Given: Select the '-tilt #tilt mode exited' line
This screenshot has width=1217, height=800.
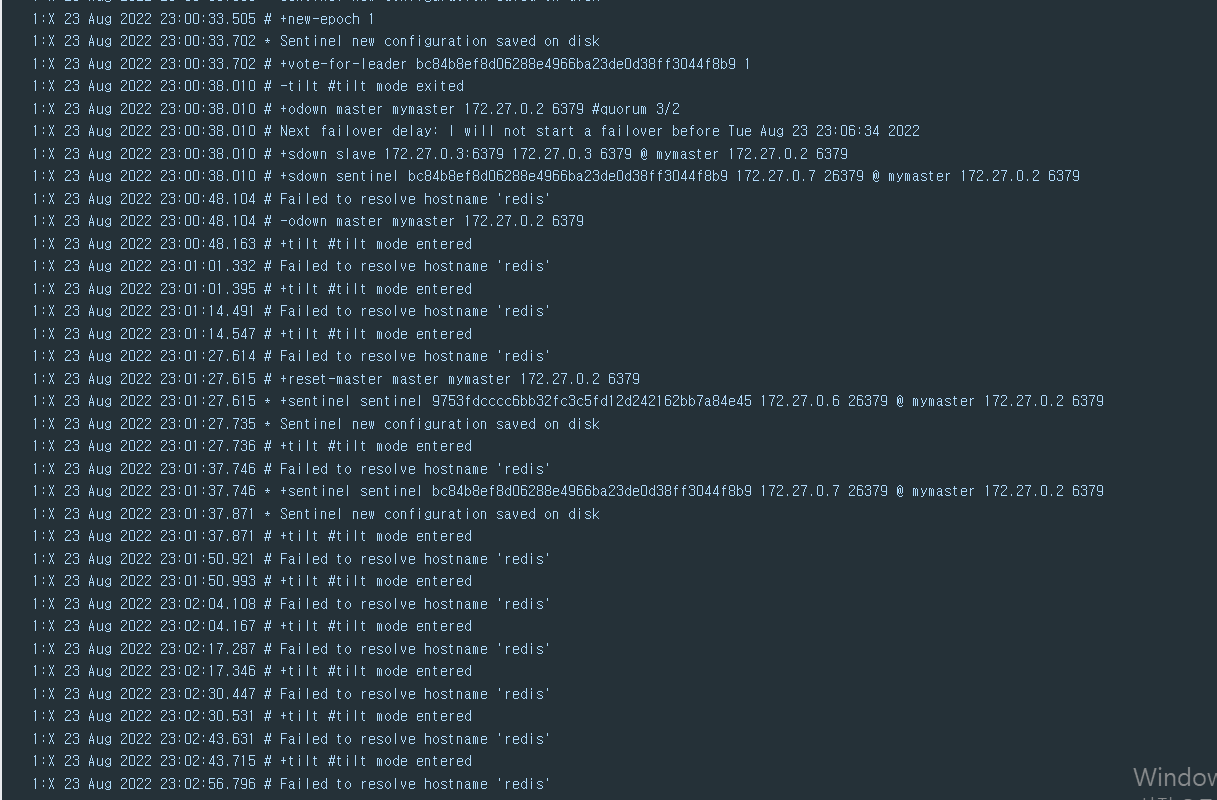Looking at the screenshot, I should coord(371,86).
